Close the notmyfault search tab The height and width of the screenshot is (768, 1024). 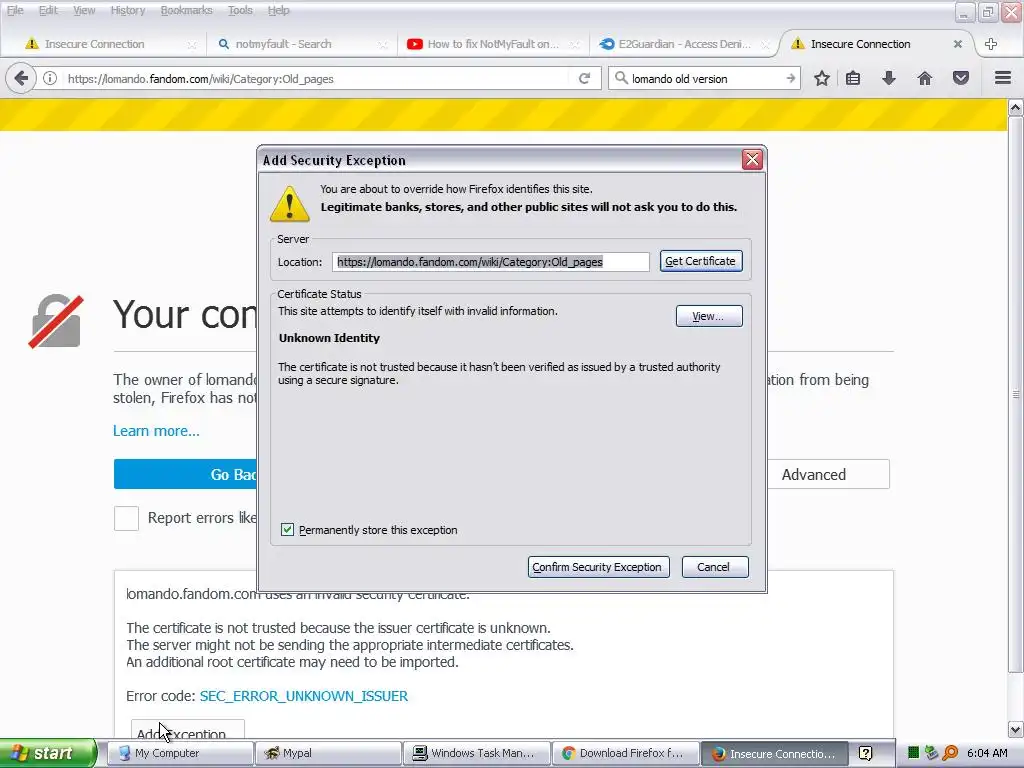pos(383,44)
